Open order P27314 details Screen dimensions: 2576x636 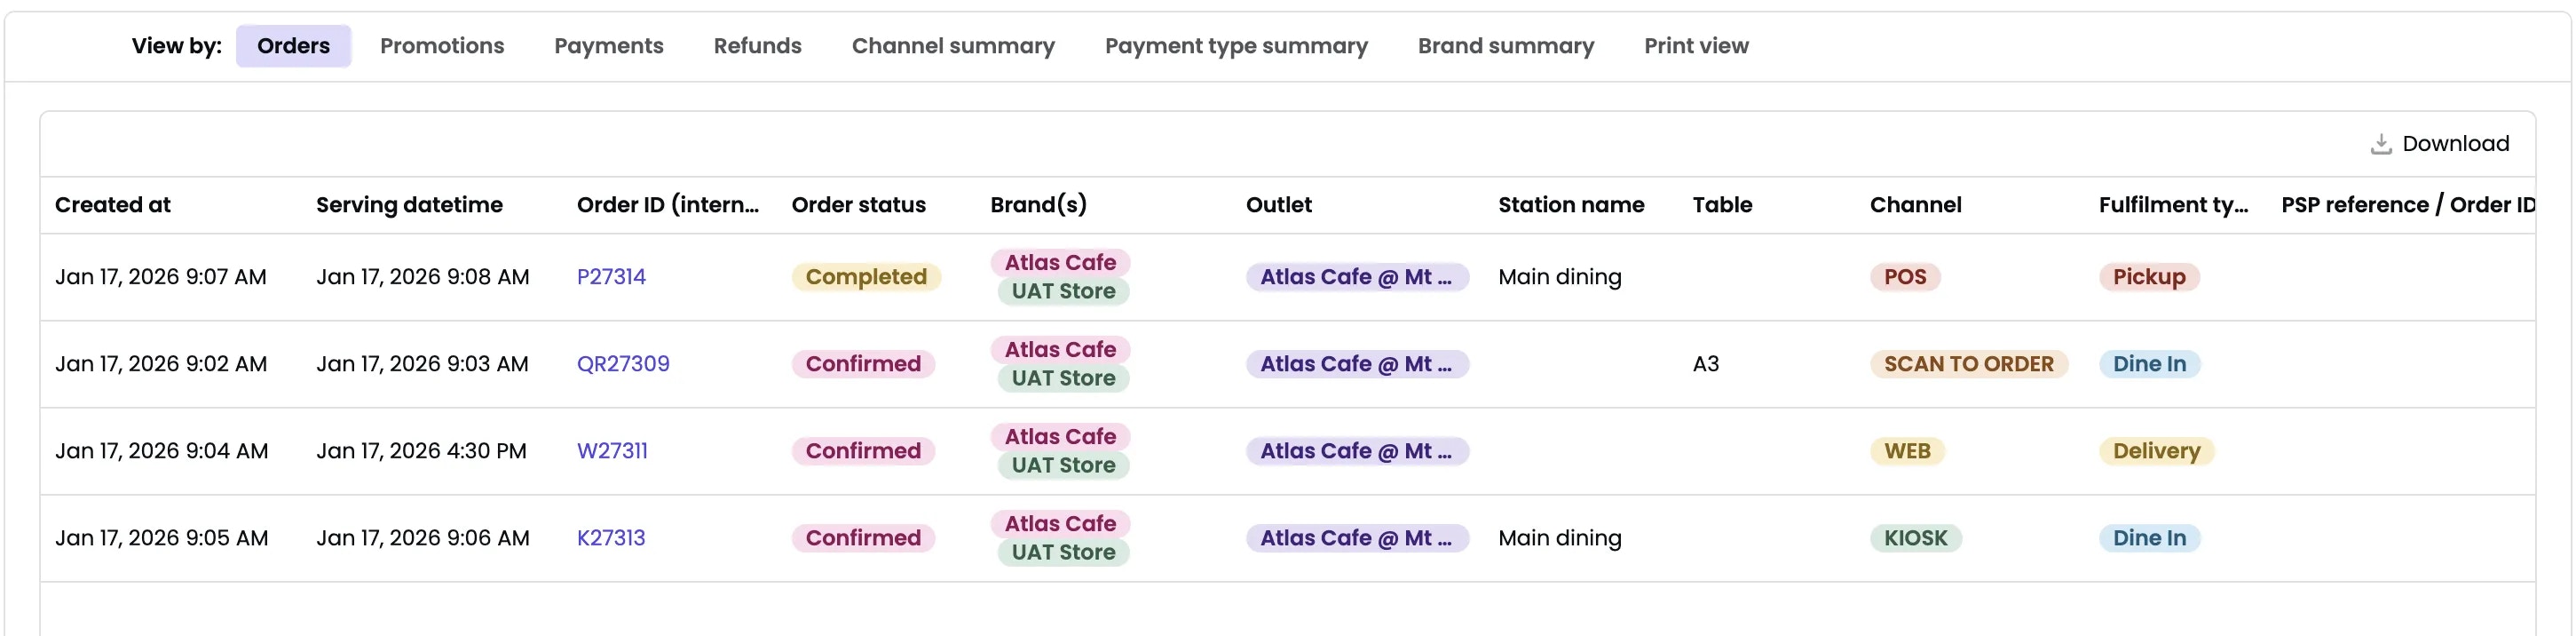tap(612, 276)
